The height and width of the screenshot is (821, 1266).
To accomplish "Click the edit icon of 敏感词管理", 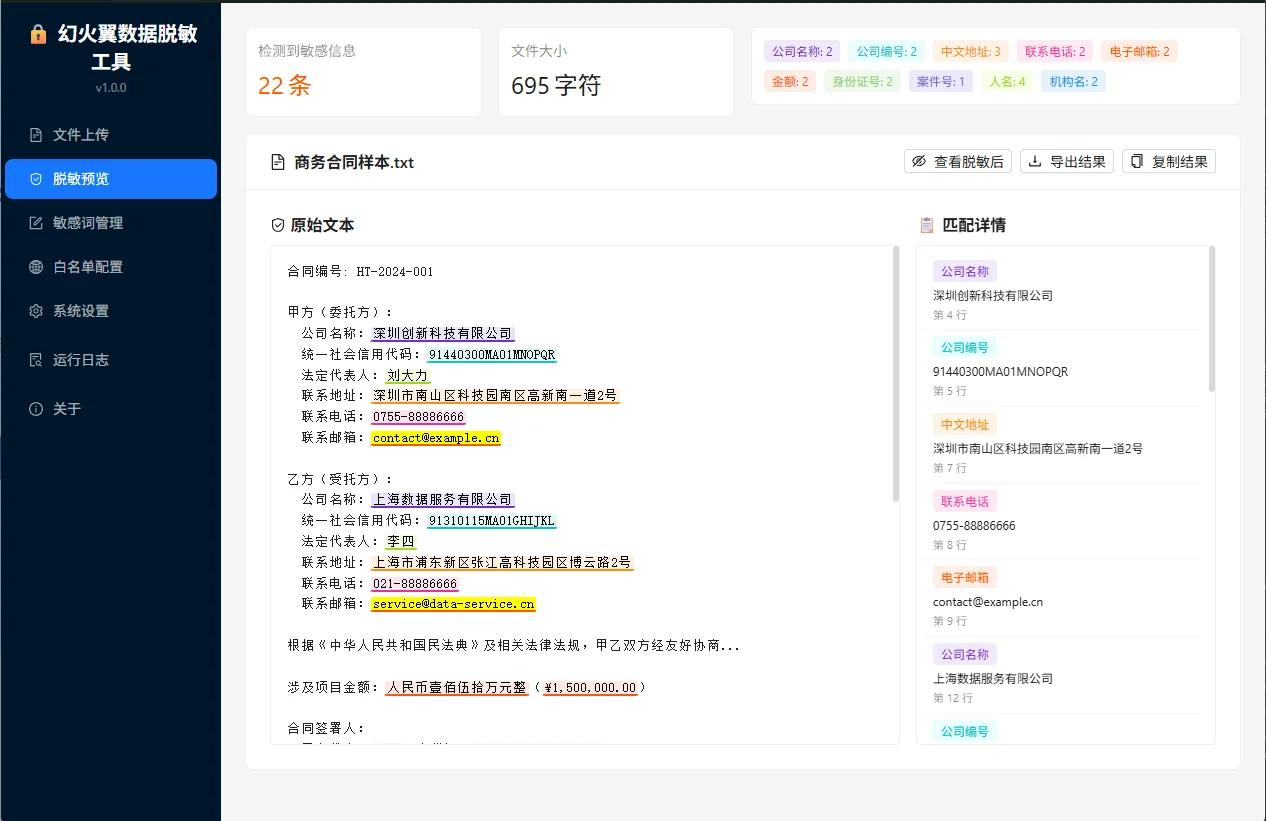I will click(x=36, y=223).
